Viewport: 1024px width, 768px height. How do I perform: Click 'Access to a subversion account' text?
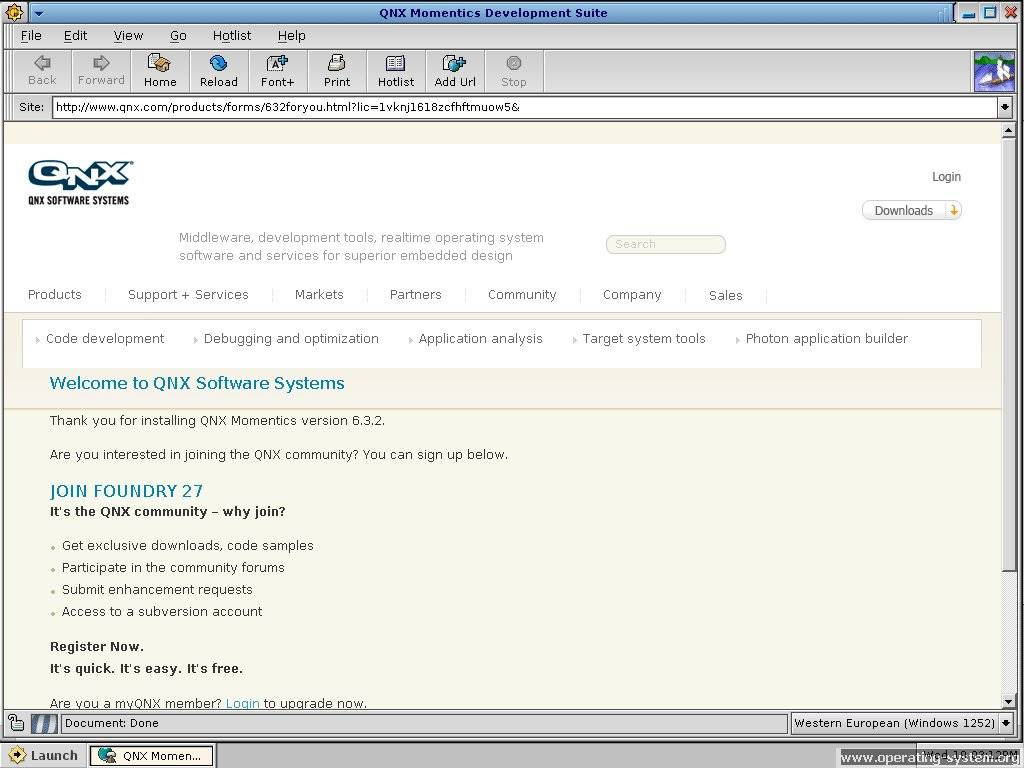[x=162, y=612]
